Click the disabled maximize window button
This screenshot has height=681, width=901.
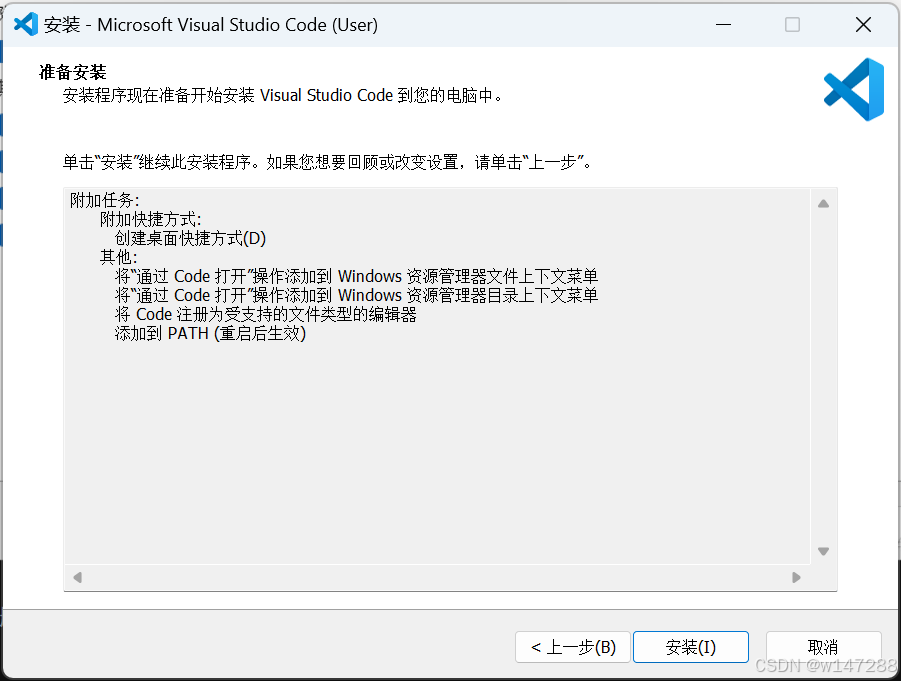[x=792, y=25]
